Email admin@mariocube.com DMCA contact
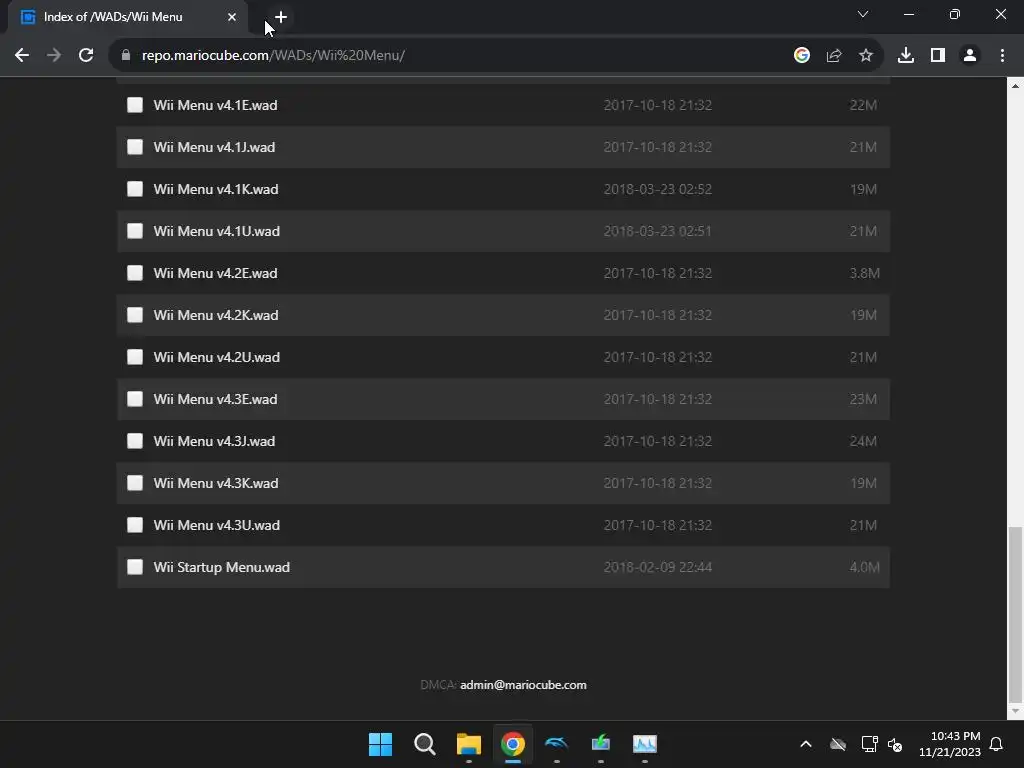Viewport: 1024px width, 768px height. coord(523,685)
